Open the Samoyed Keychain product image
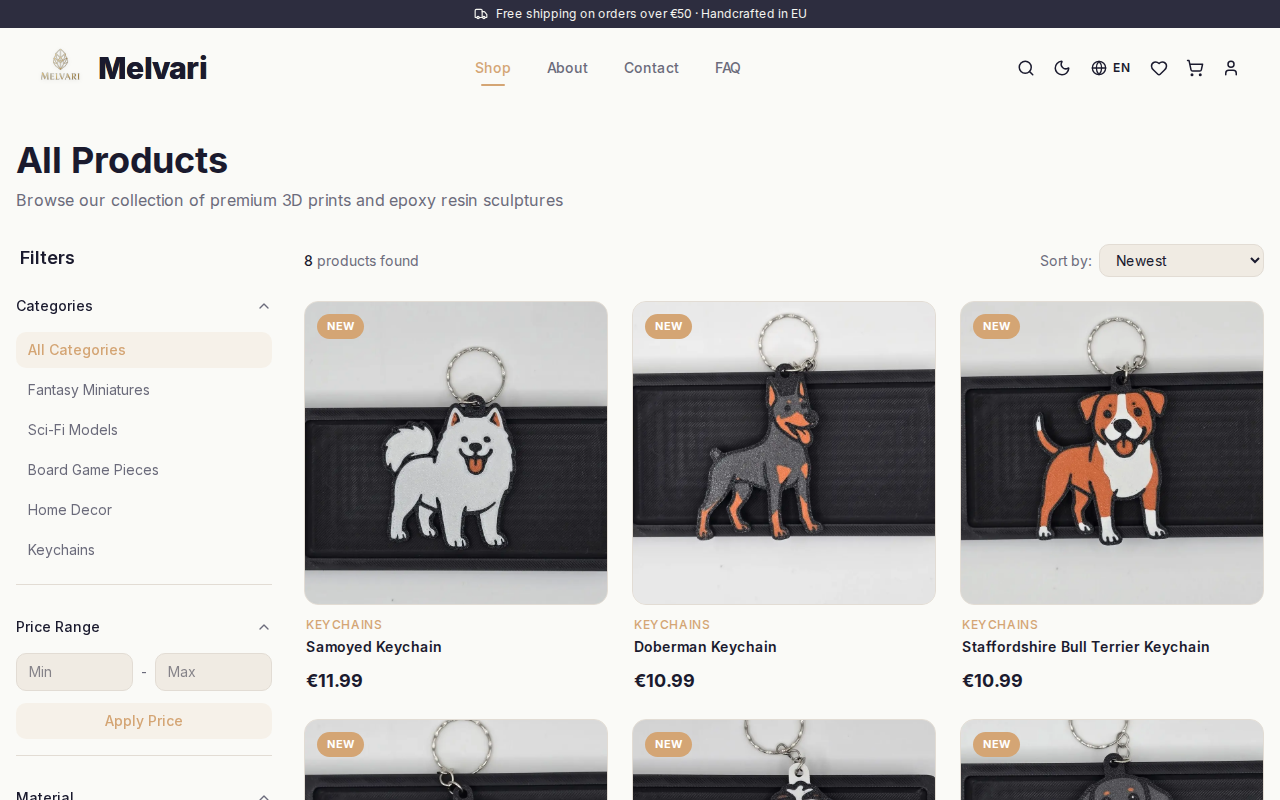Image resolution: width=1280 pixels, height=800 pixels. coord(456,453)
